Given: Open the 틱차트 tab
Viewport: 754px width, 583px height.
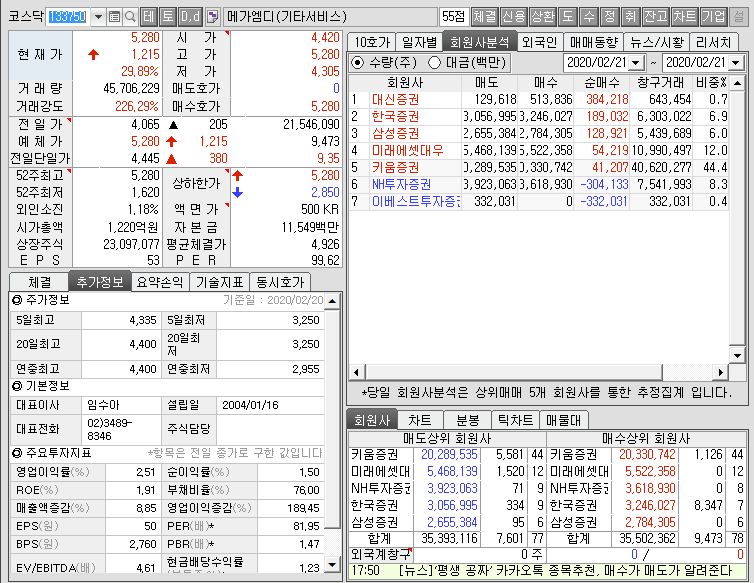Looking at the screenshot, I should pyautogui.click(x=515, y=420).
